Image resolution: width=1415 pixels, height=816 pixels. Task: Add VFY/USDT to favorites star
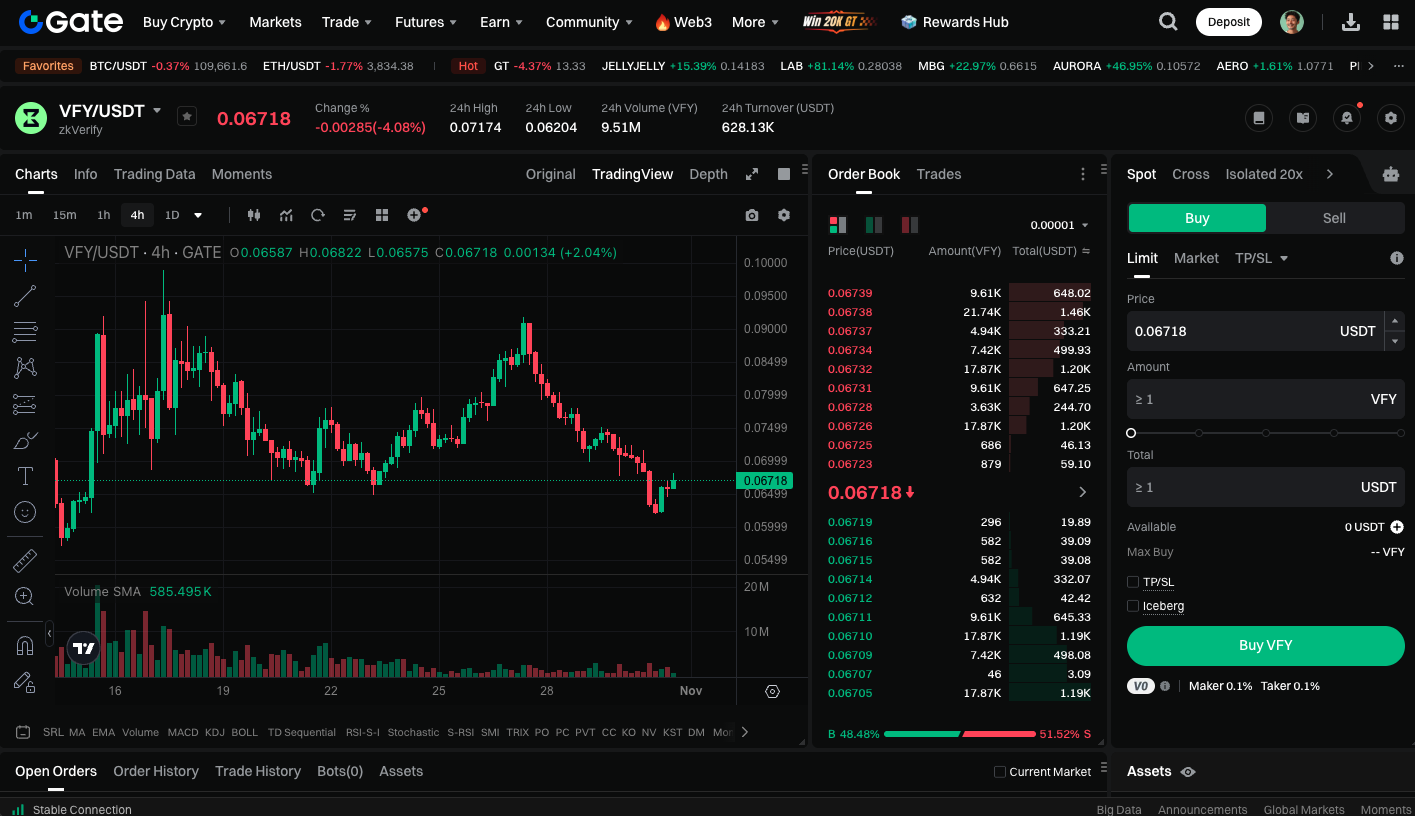pos(187,116)
